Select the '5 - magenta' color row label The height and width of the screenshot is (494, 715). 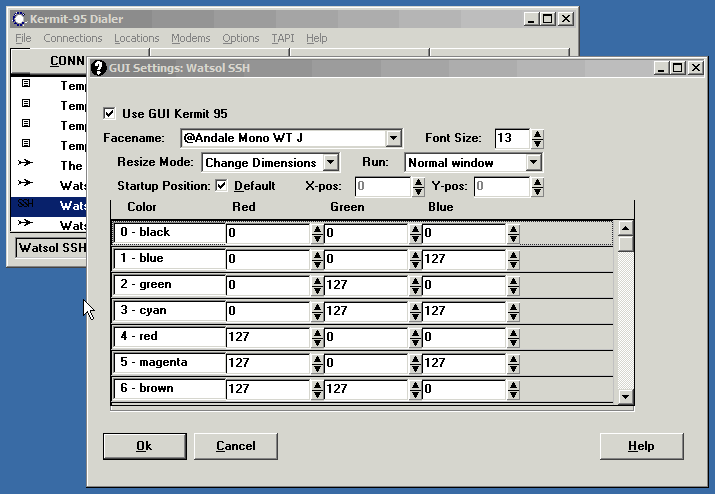(169, 363)
